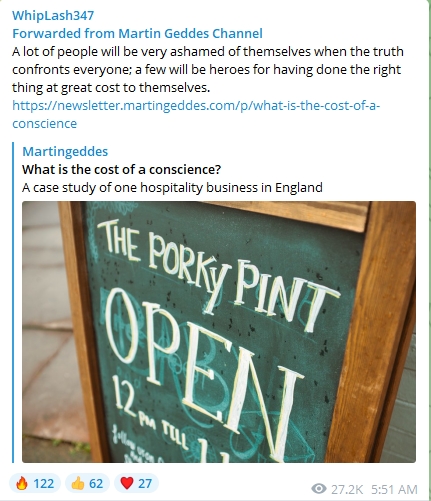
Task: Open preview title 'What is the cost of a conscience?'
Action: coord(121,169)
